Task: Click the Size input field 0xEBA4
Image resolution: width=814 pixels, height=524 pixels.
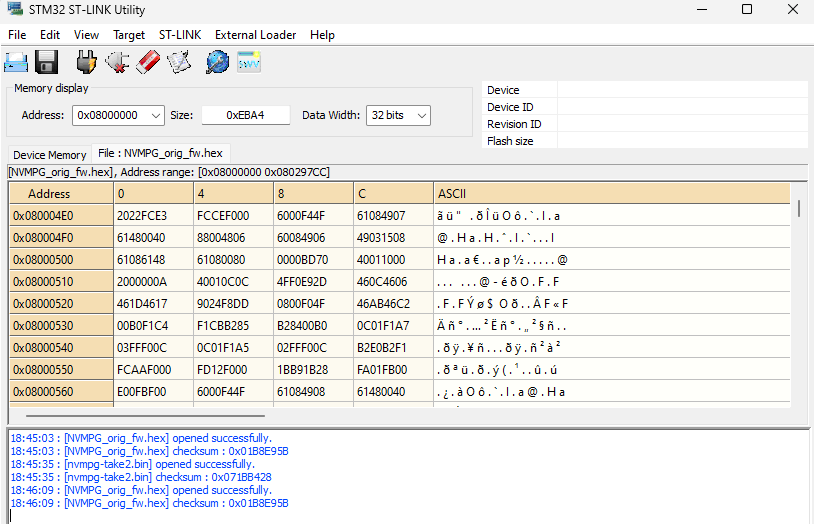Action: (246, 115)
